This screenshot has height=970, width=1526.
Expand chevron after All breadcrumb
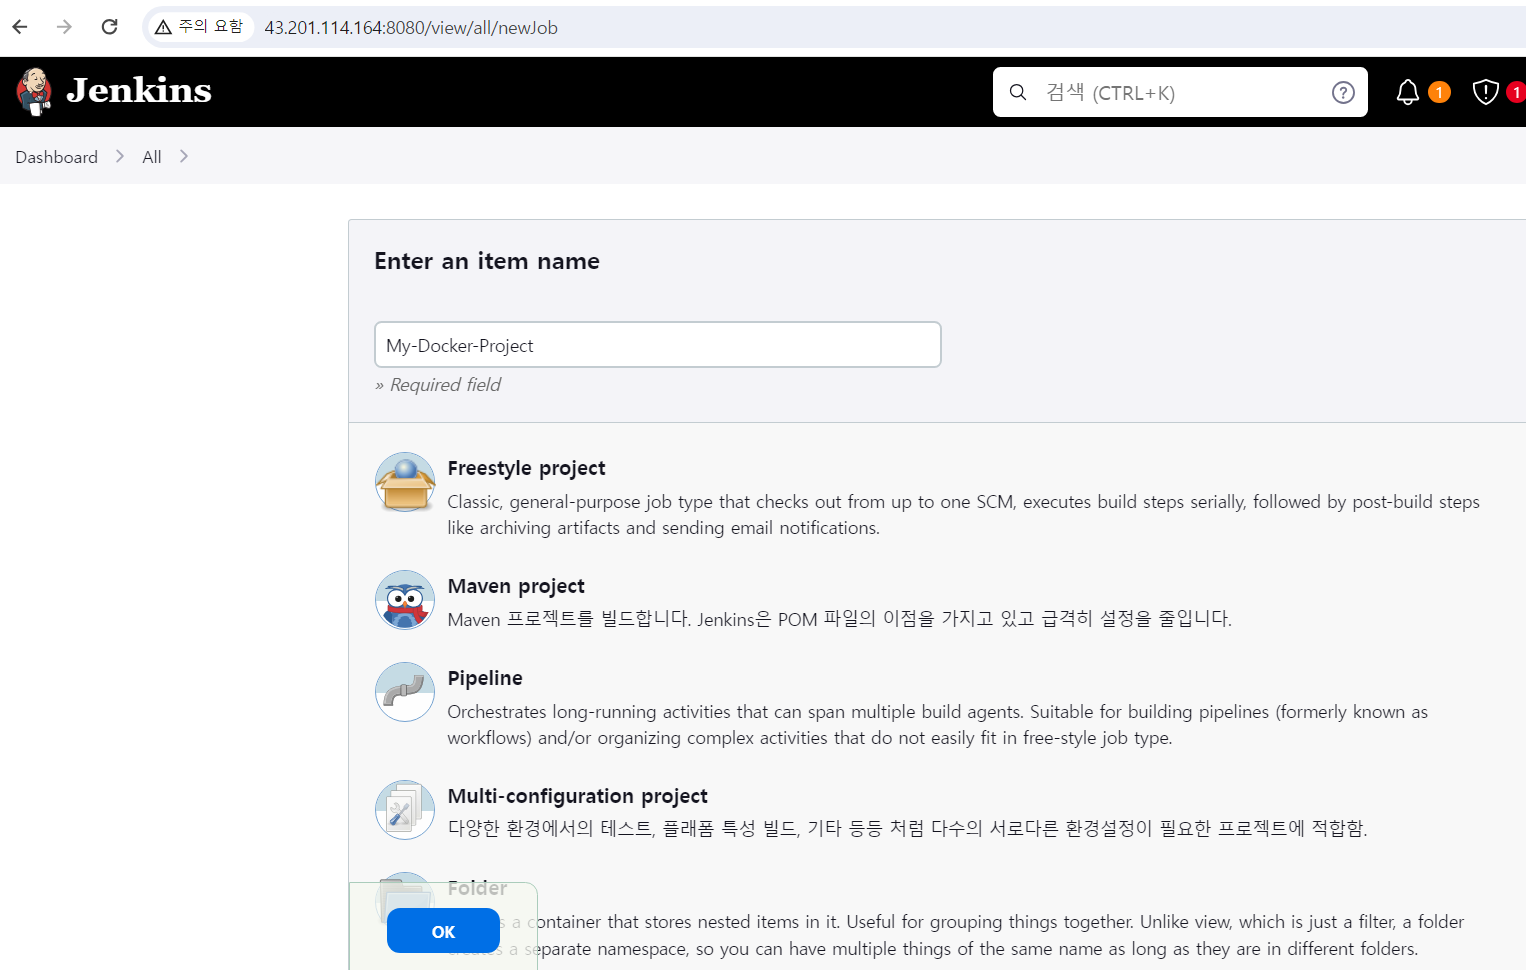184,156
